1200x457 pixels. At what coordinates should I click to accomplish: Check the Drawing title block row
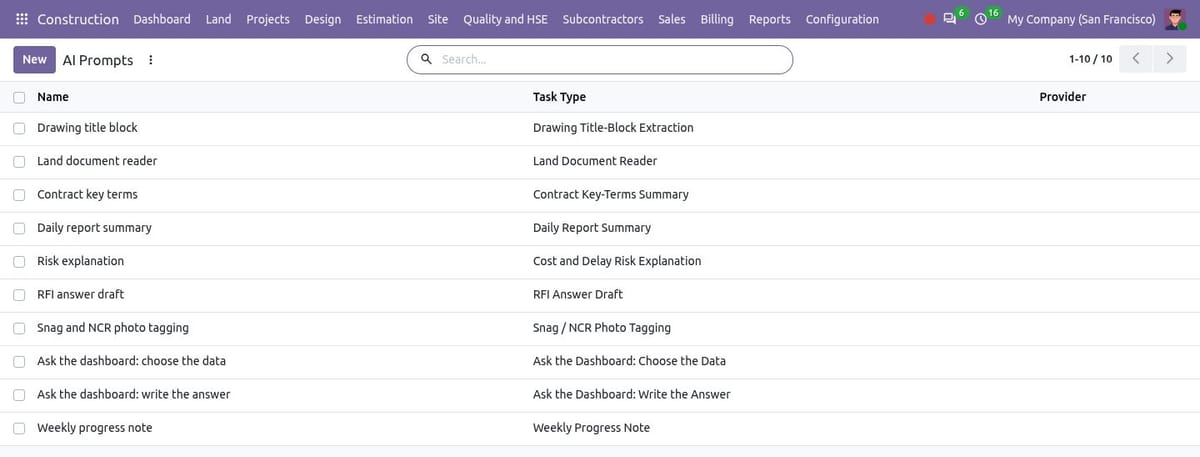(20, 128)
